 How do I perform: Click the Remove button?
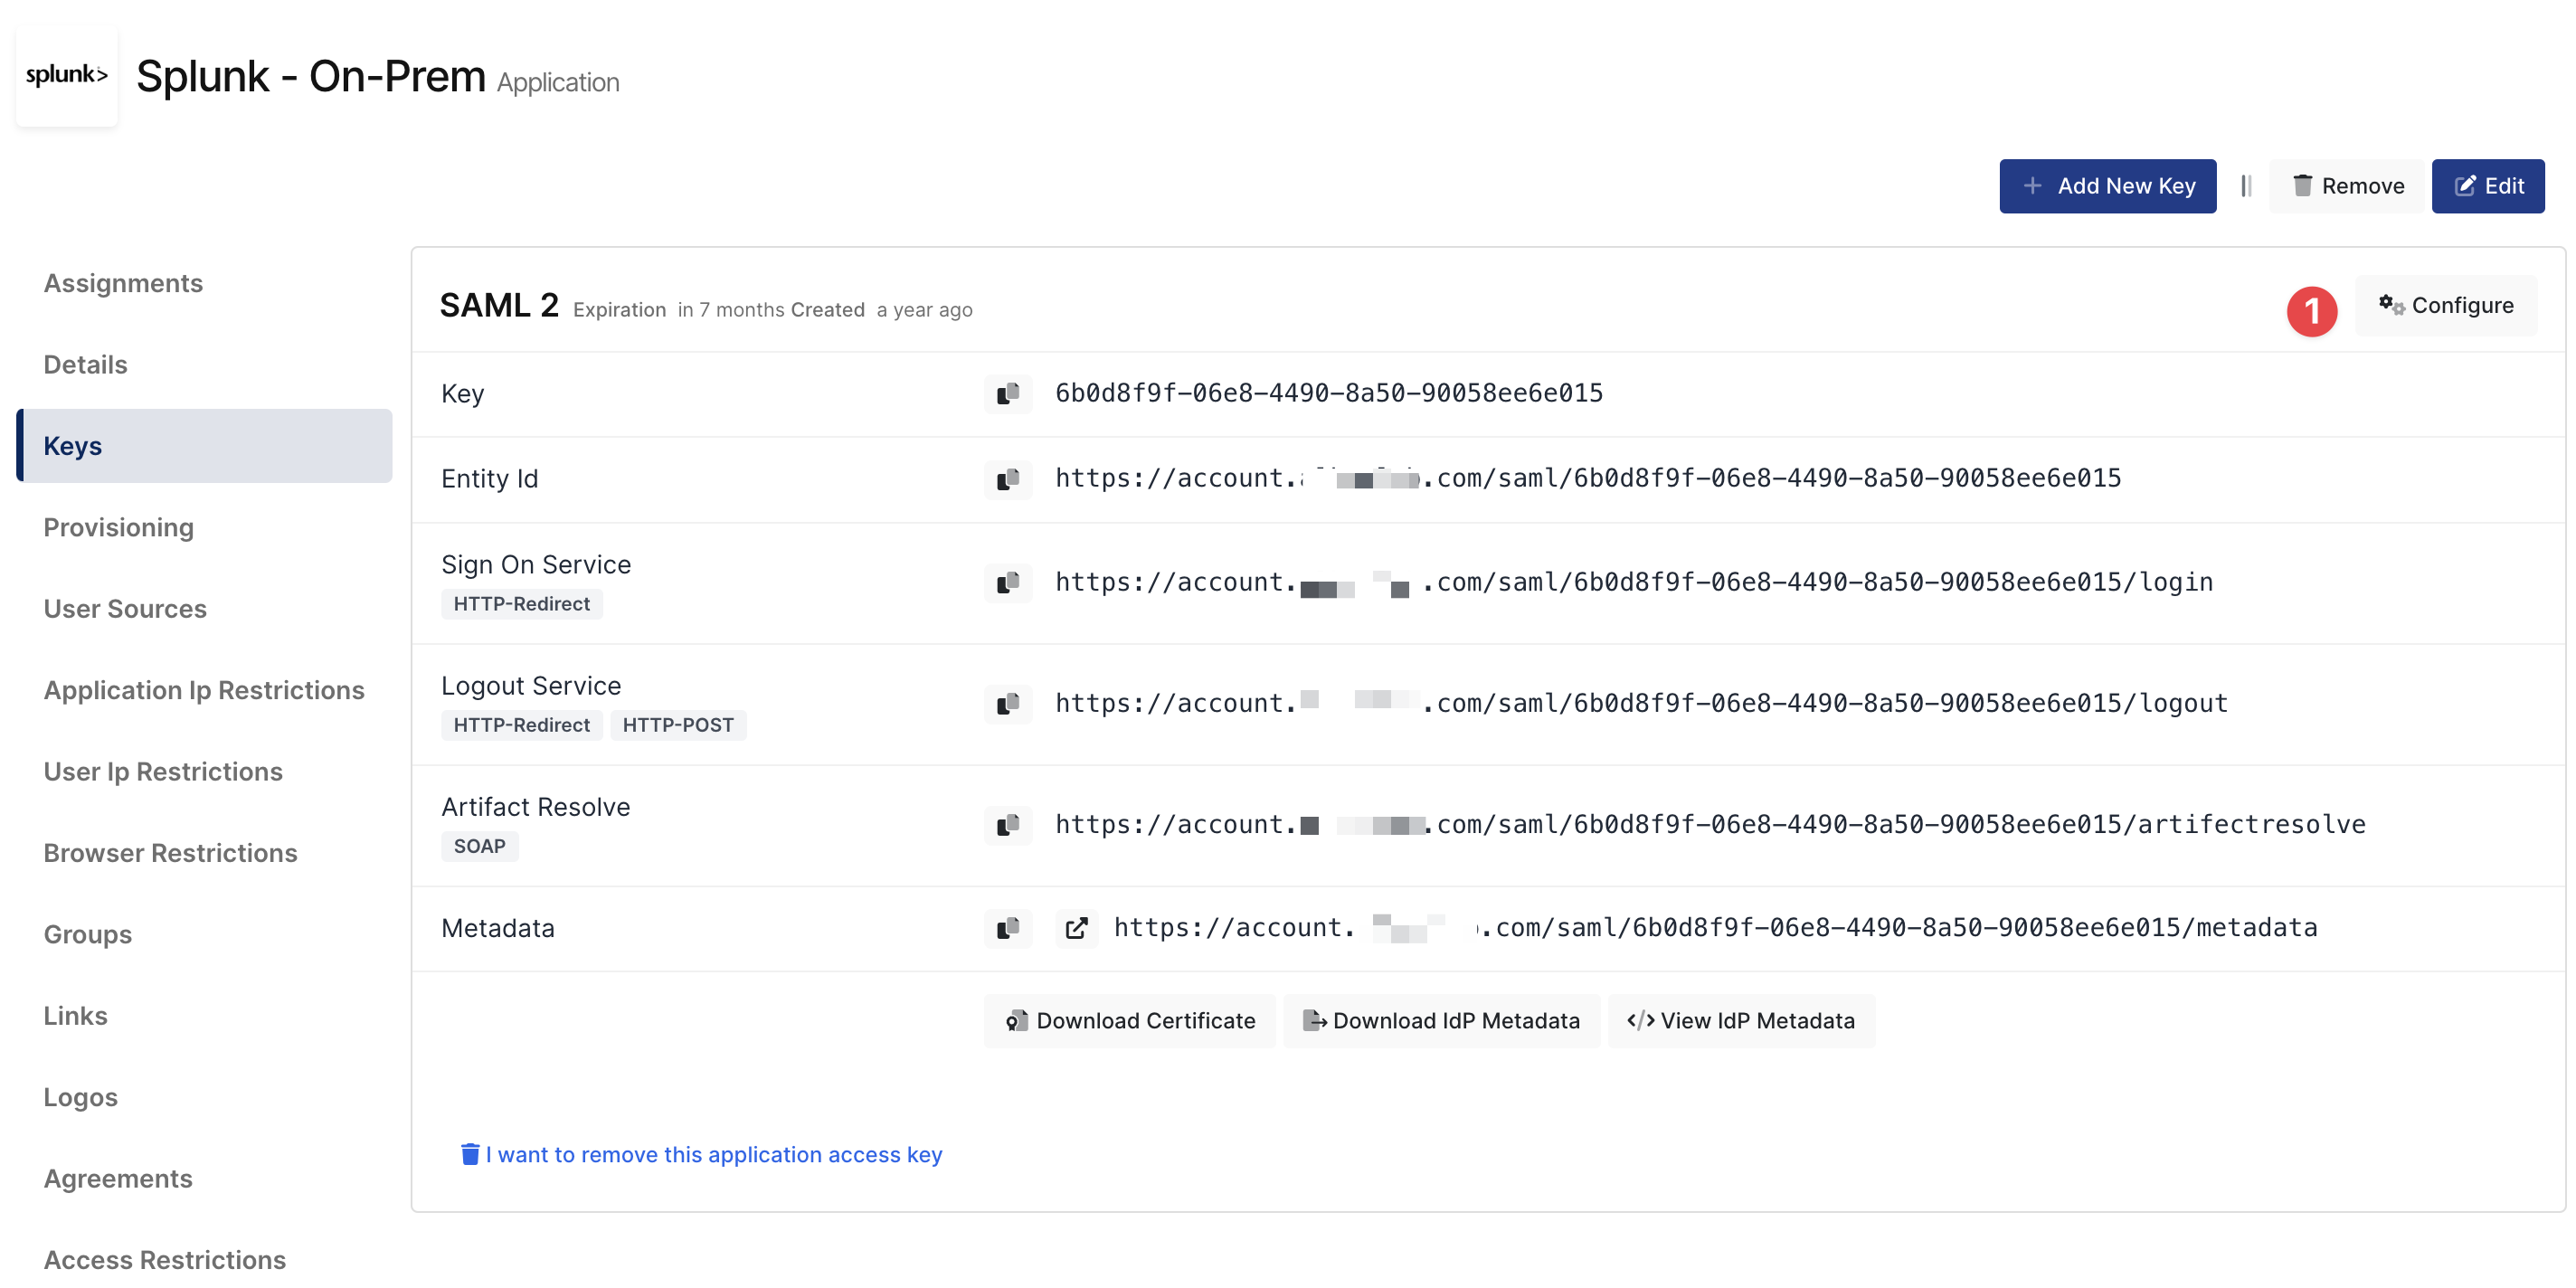(x=2347, y=186)
